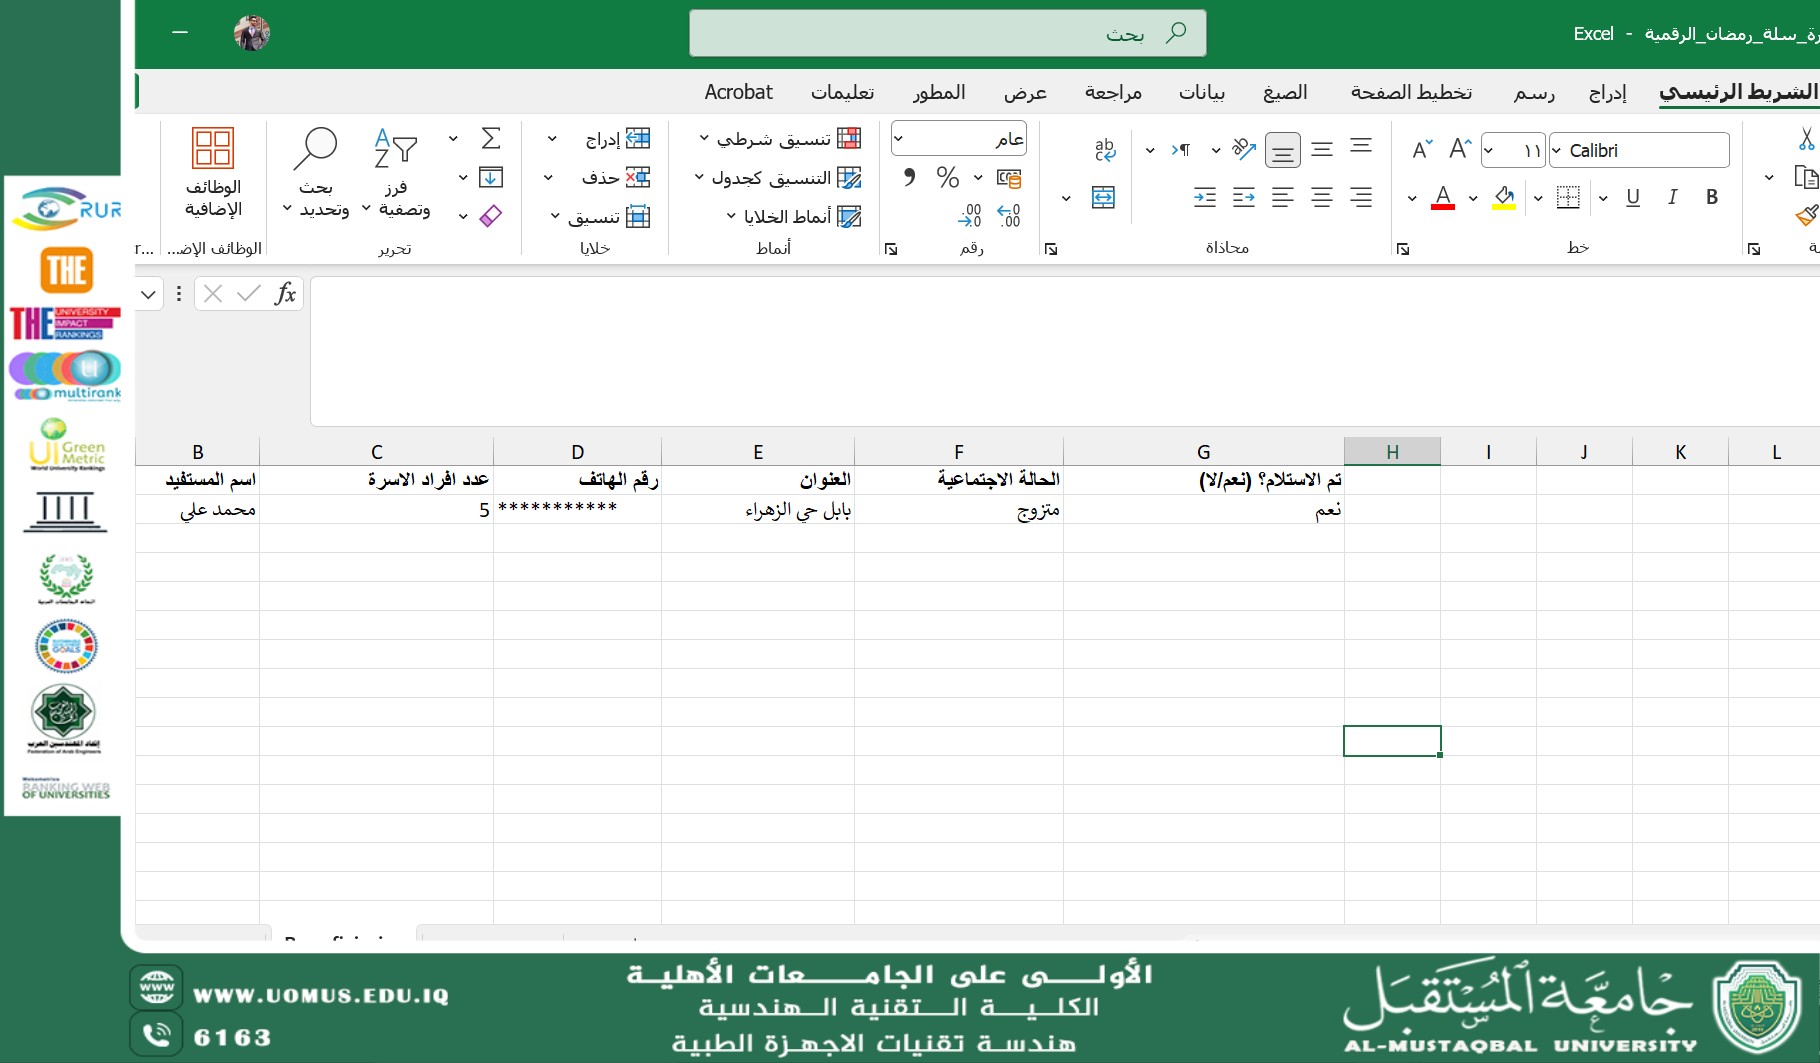Click the Clear eraser icon

pyautogui.click(x=490, y=216)
